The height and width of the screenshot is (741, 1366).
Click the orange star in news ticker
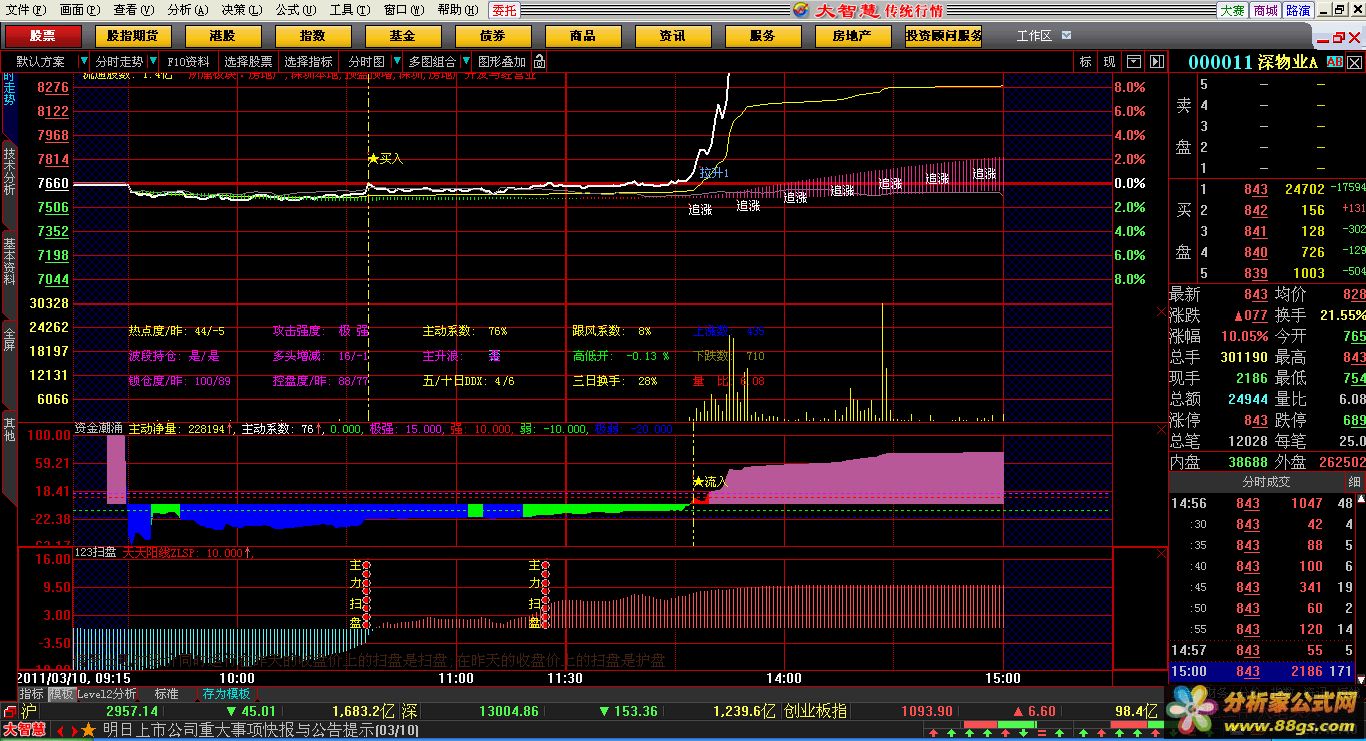(x=89, y=730)
